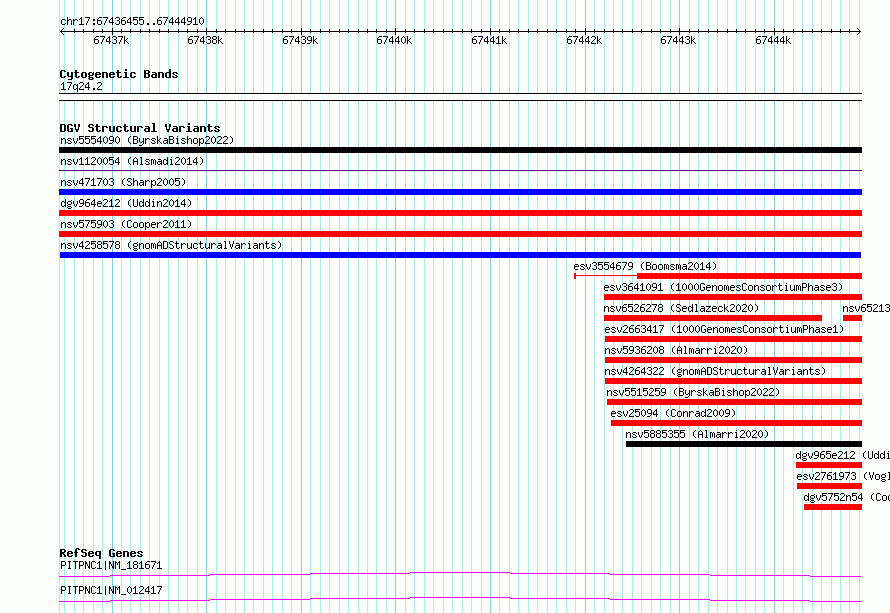Open the PITPNC1|NM_181671 gene label
Screen dimensions: 890x613
tap(111, 565)
